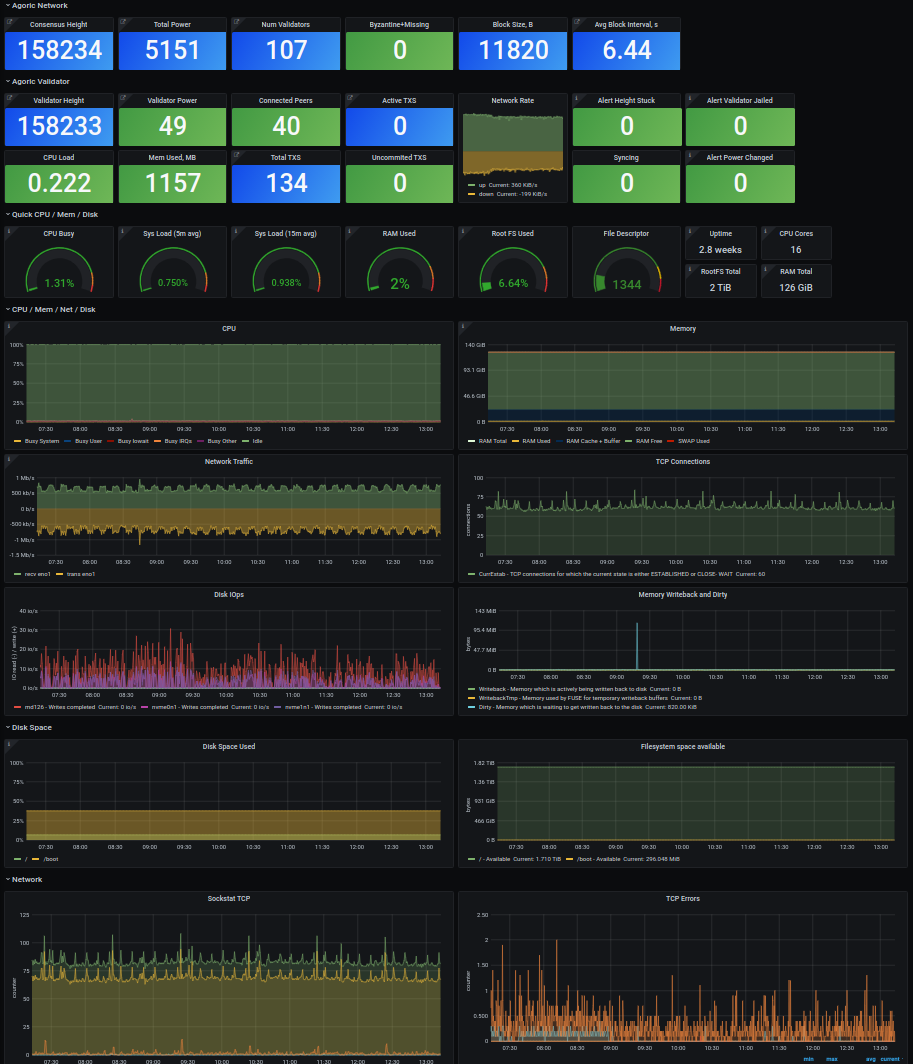Show info icon on Alert Power Changed panel

click(x=690, y=155)
